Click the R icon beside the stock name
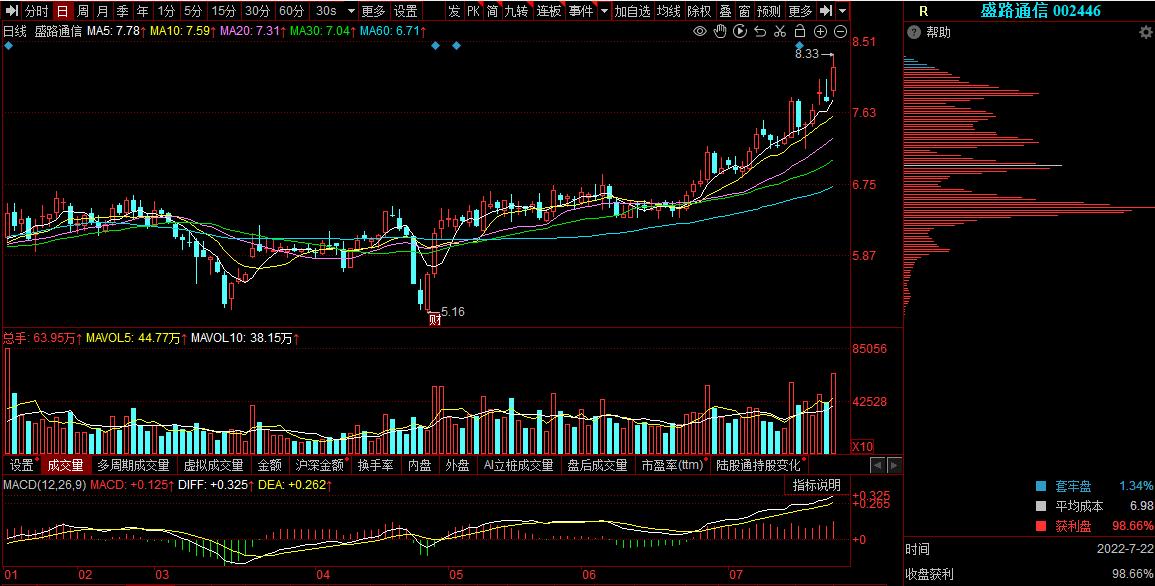Image resolution: width=1155 pixels, height=586 pixels. coord(924,11)
